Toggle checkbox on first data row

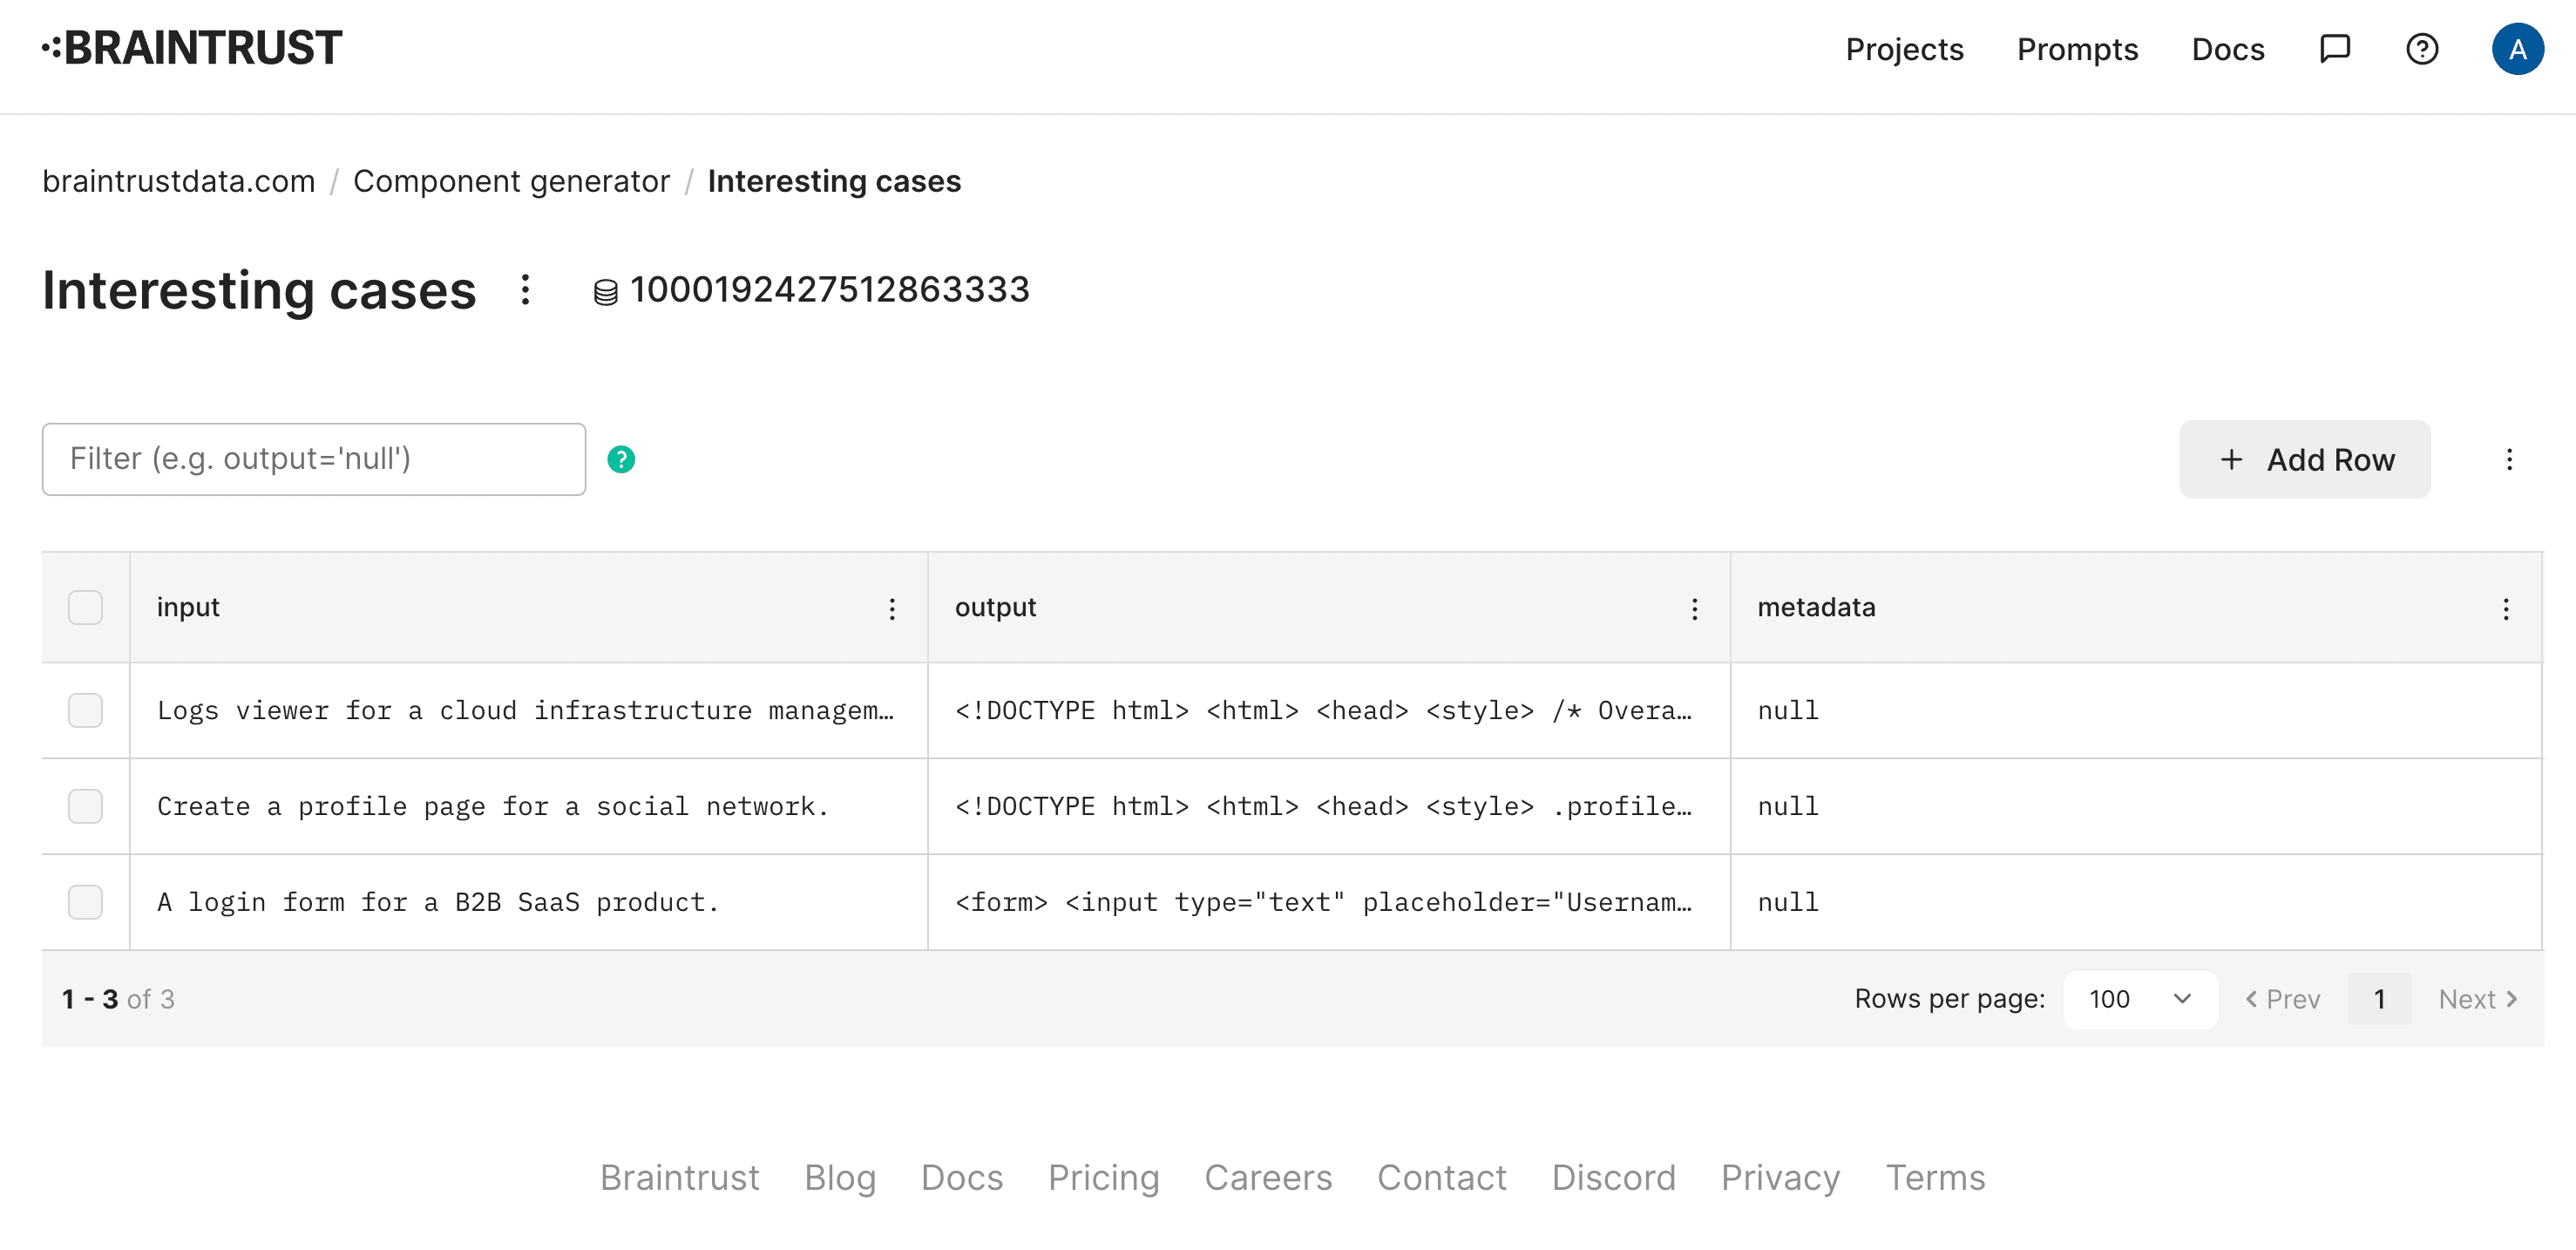coord(85,710)
